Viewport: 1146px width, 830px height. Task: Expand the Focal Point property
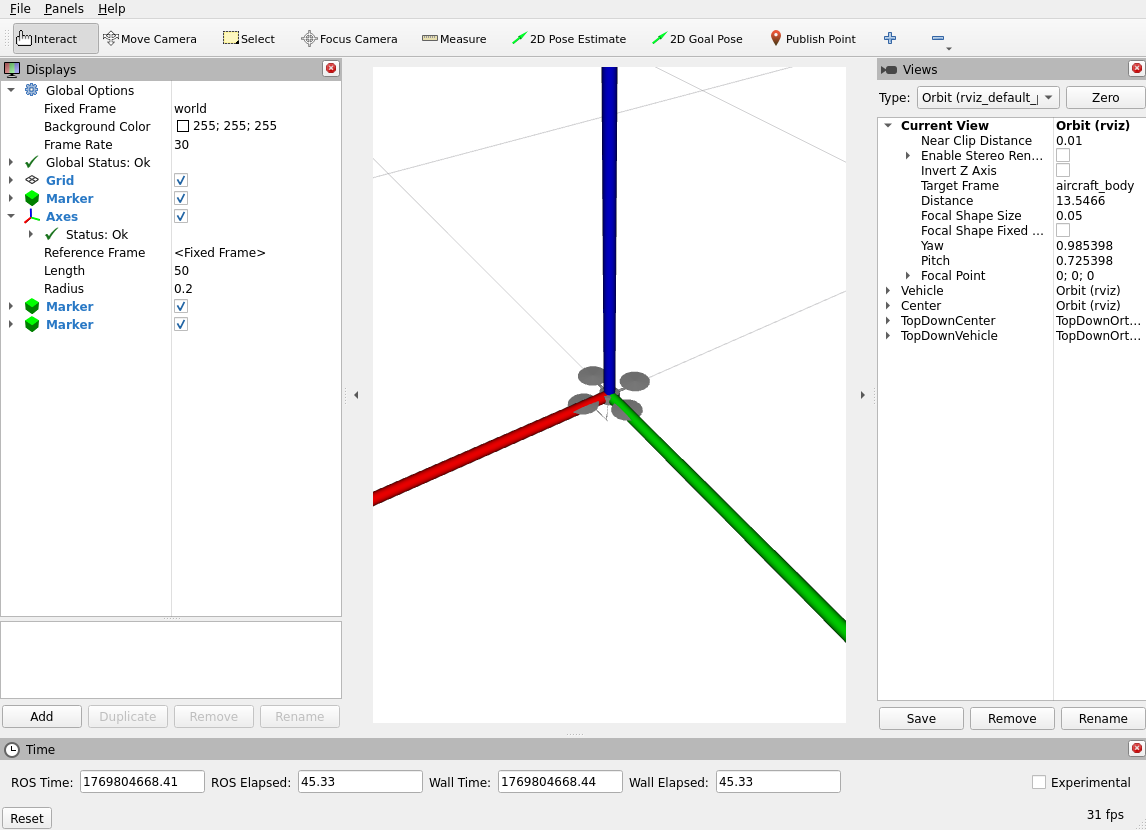[908, 276]
